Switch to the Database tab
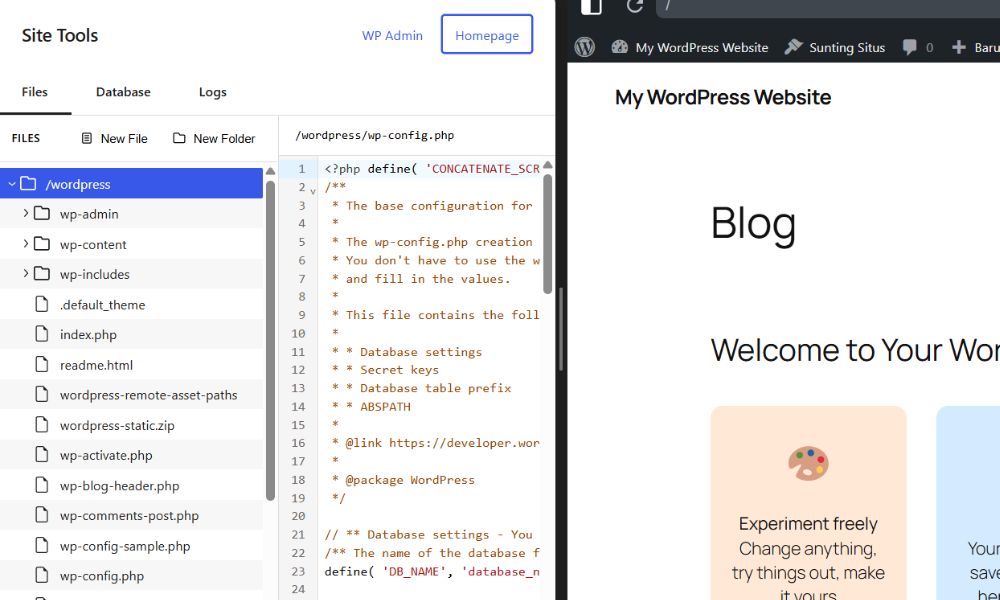The image size is (1000, 600). point(123,92)
